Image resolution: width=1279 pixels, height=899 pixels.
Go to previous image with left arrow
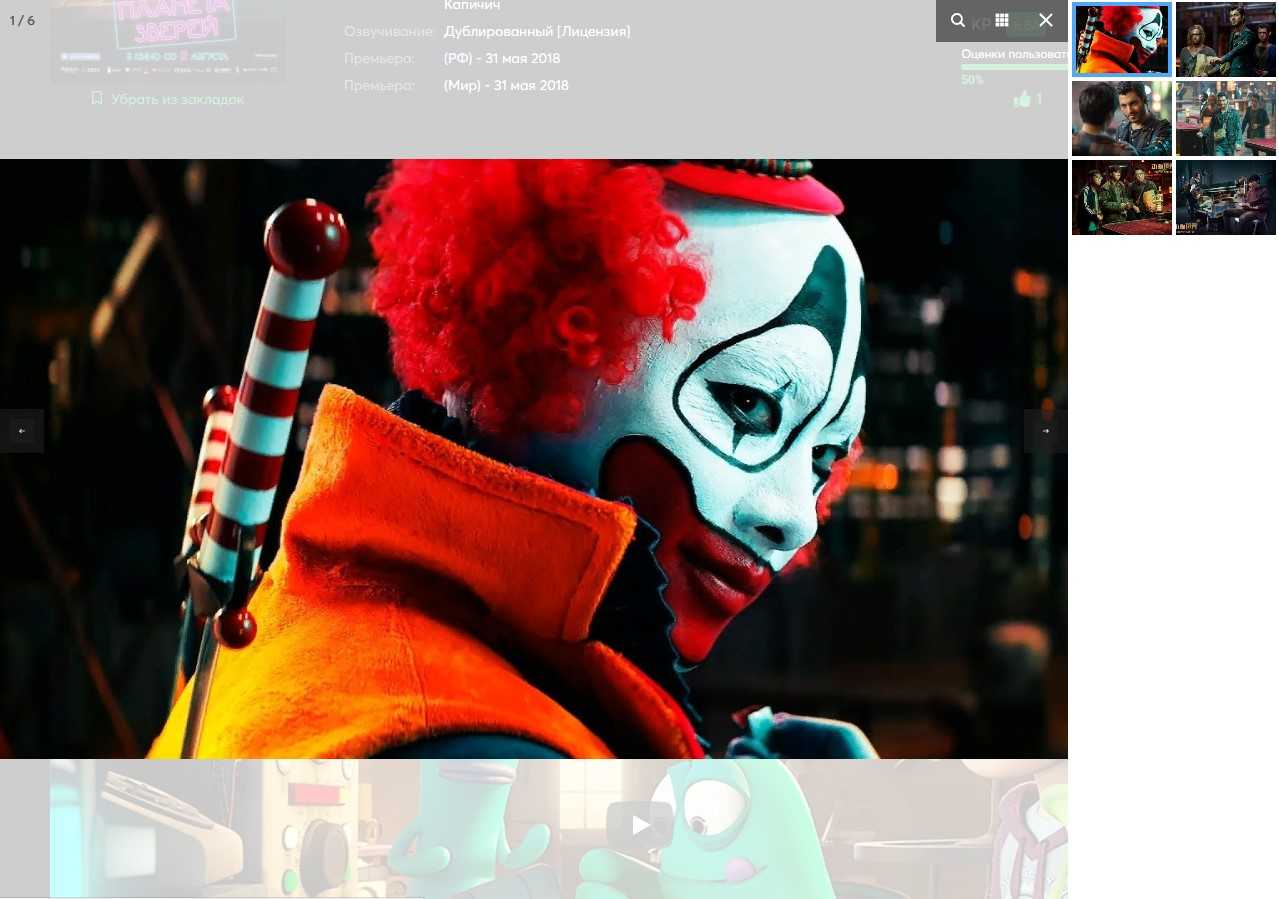tap(22, 431)
